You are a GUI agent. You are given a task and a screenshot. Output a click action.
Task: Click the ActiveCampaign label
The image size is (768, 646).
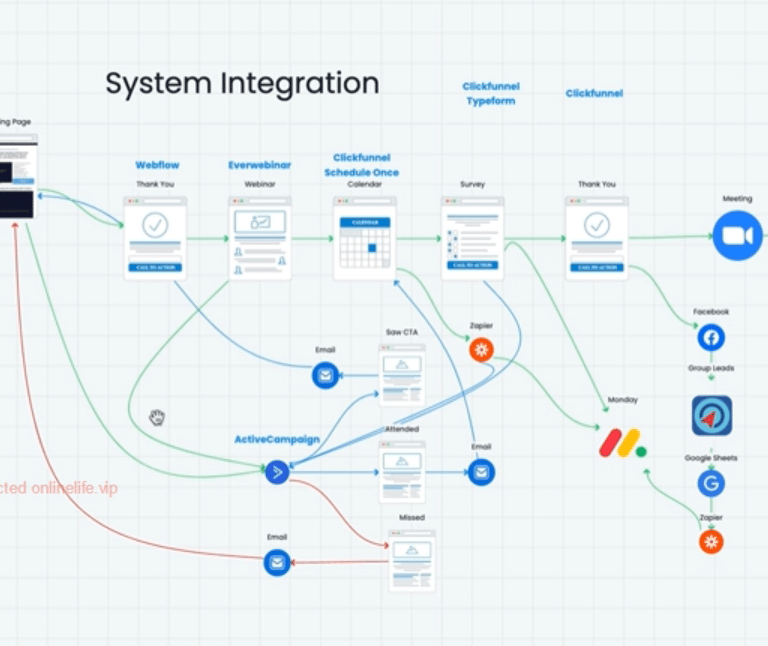coord(277,439)
